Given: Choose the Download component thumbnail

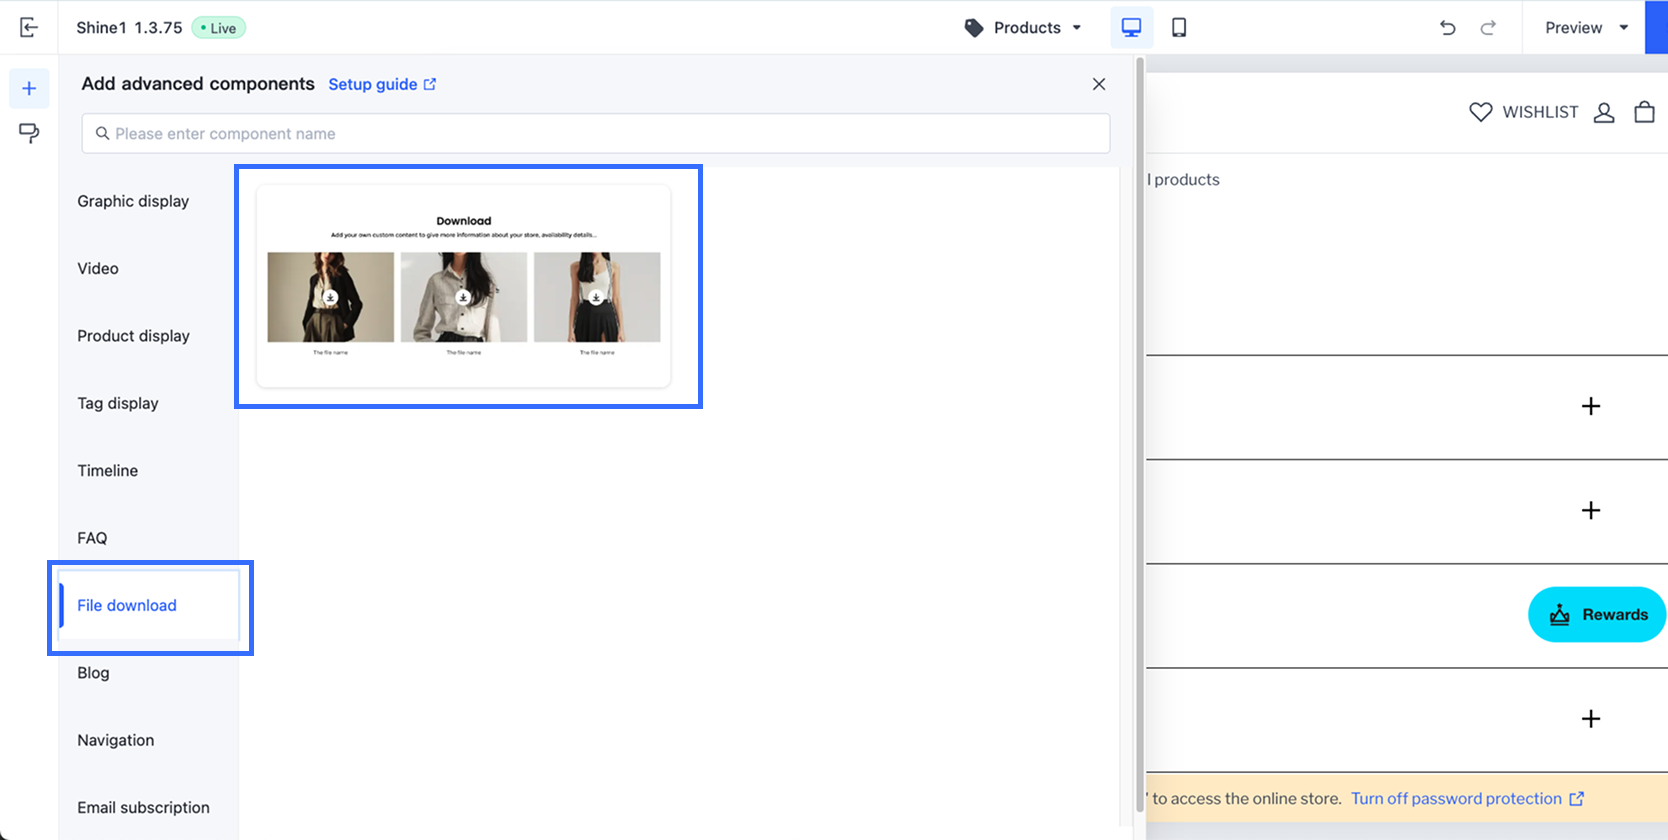Looking at the screenshot, I should click(464, 286).
